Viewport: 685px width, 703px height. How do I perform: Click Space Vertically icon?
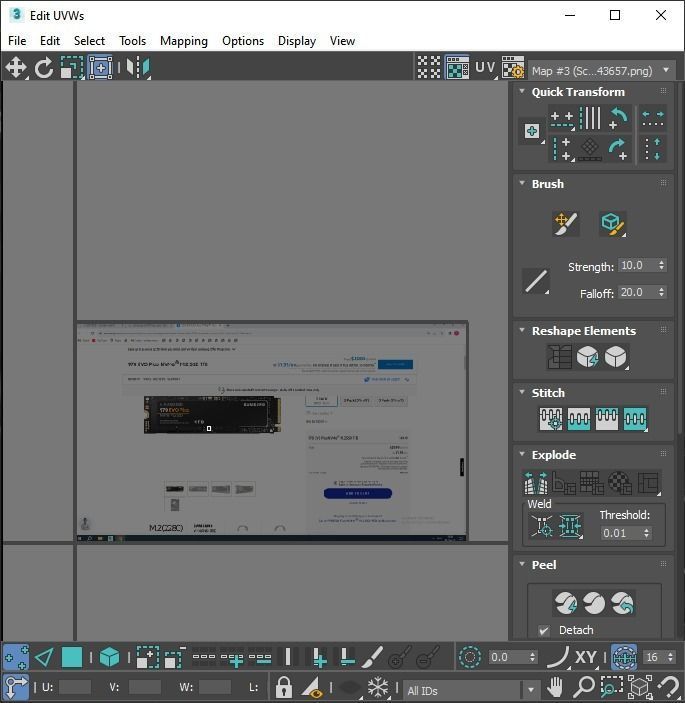[653, 149]
